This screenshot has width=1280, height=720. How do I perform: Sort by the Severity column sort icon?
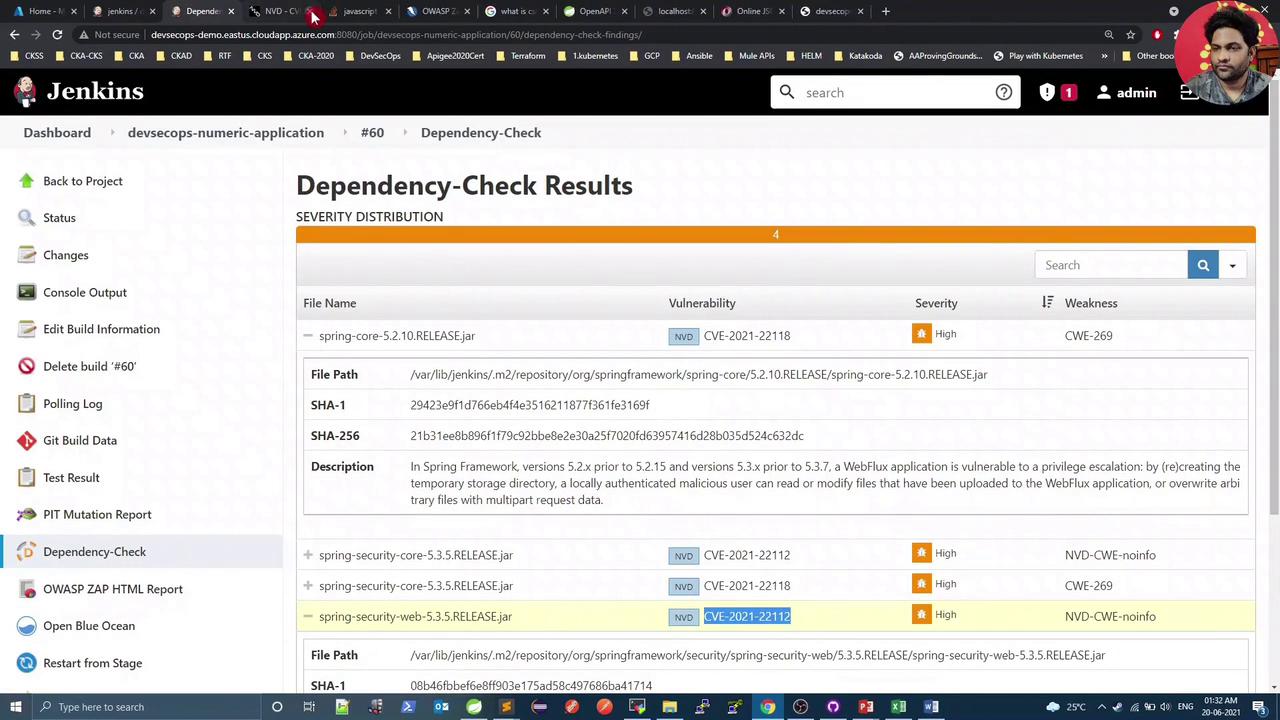tap(1047, 303)
